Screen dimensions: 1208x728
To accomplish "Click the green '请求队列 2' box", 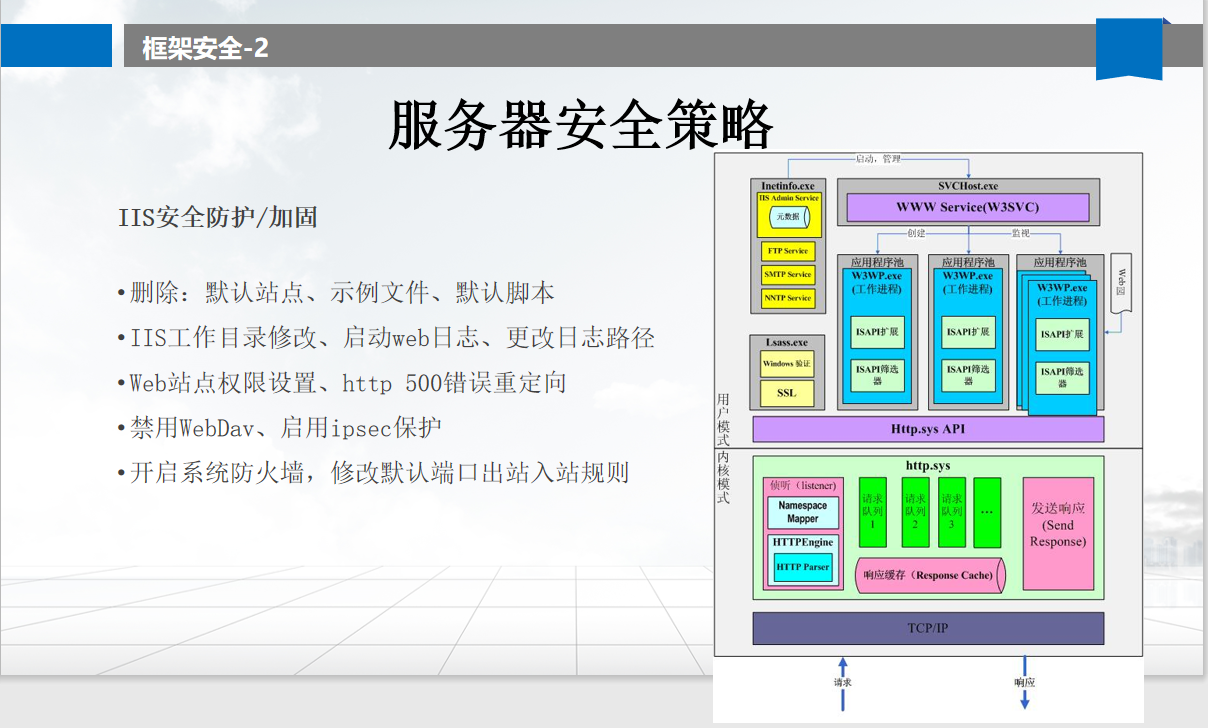I will pos(915,512).
